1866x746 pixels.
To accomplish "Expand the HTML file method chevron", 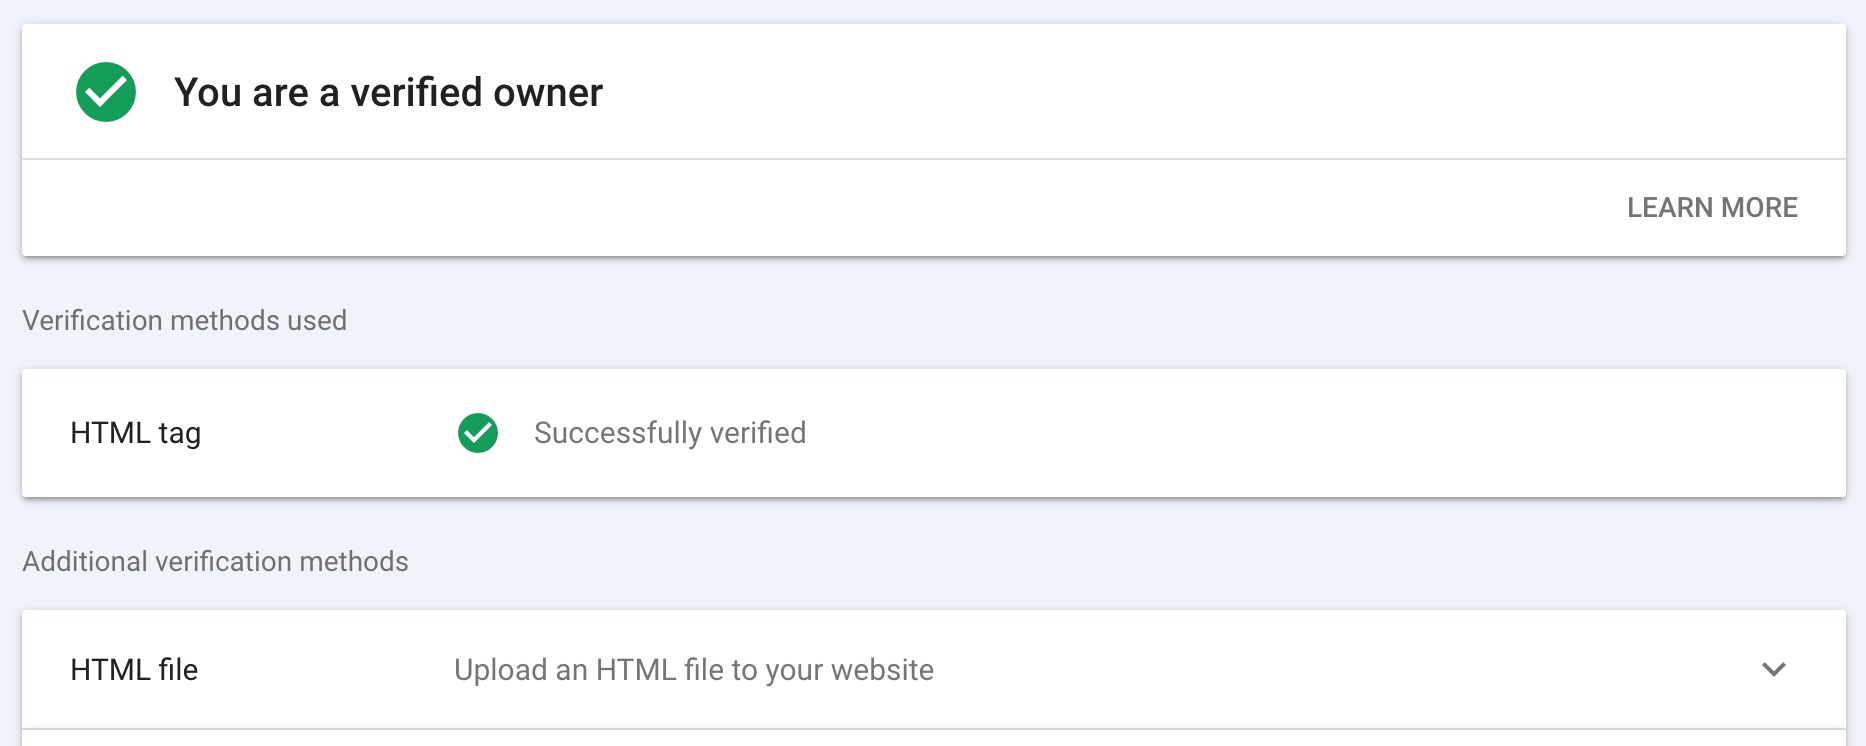I will 1774,669.
